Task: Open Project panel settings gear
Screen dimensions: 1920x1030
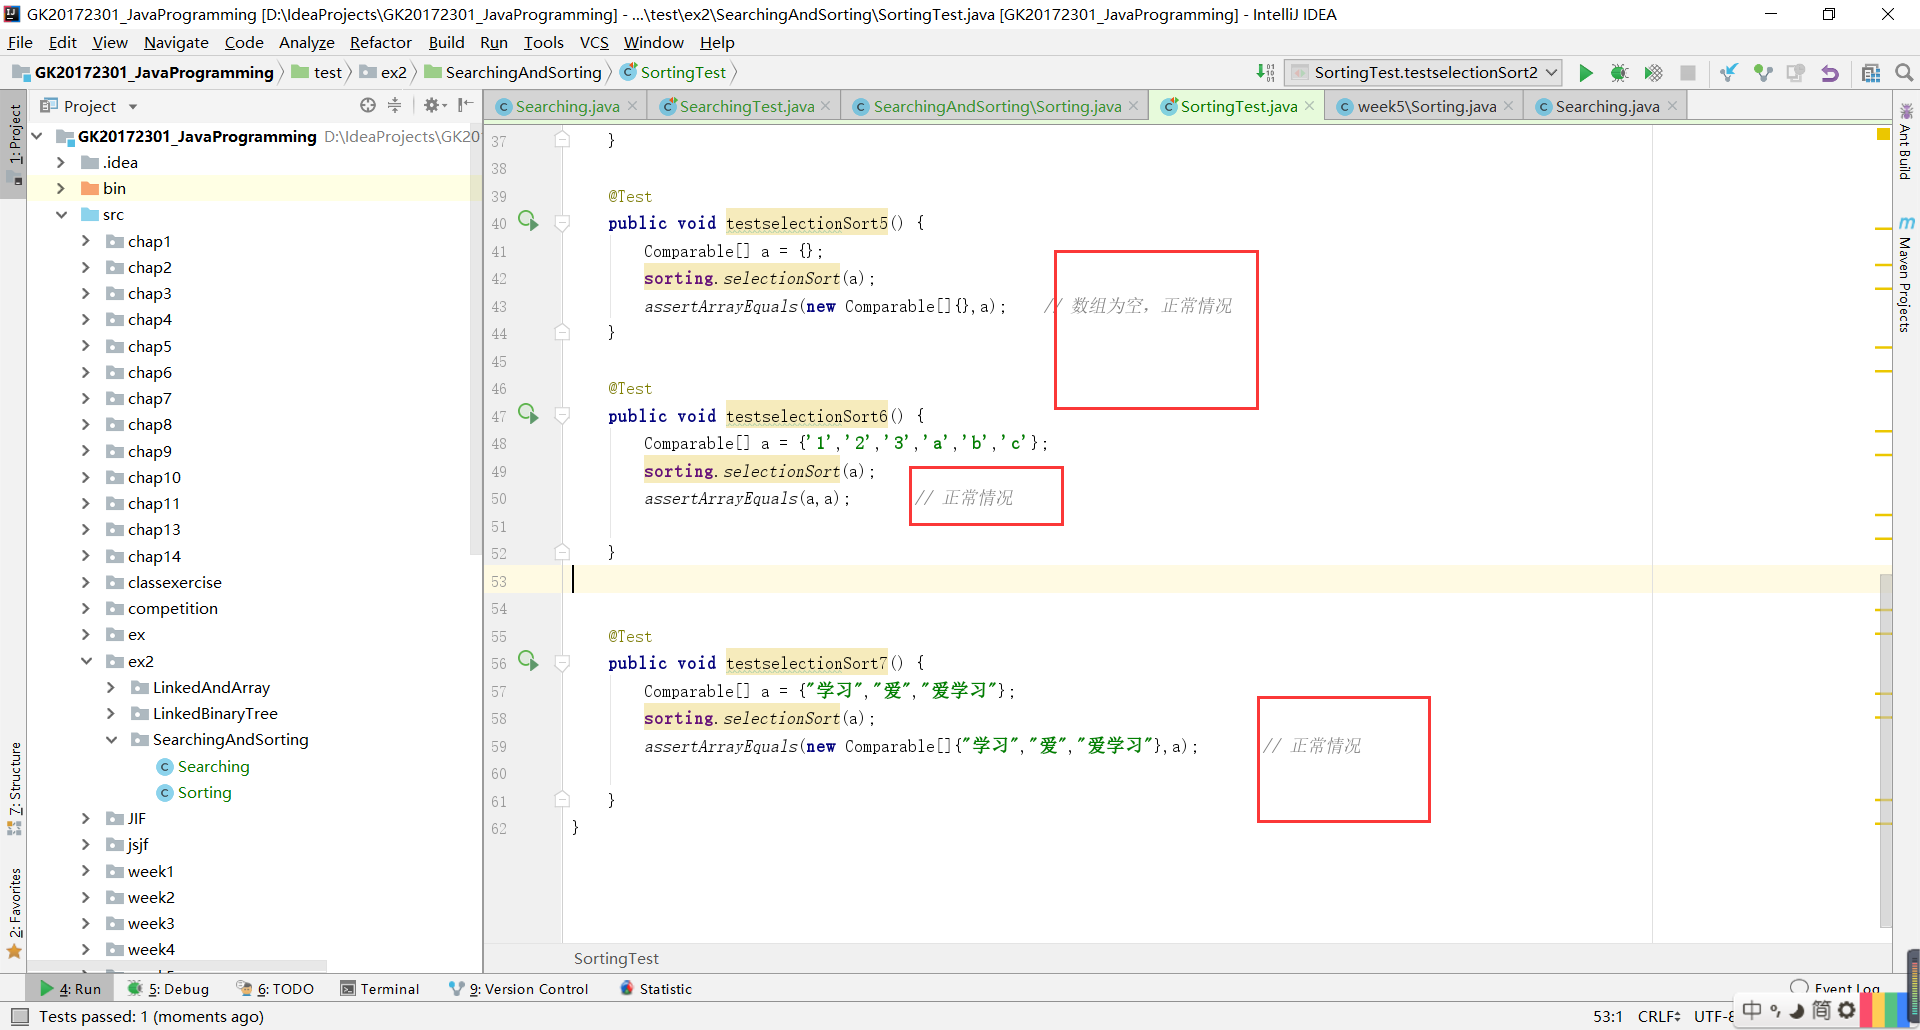Action: coord(433,105)
